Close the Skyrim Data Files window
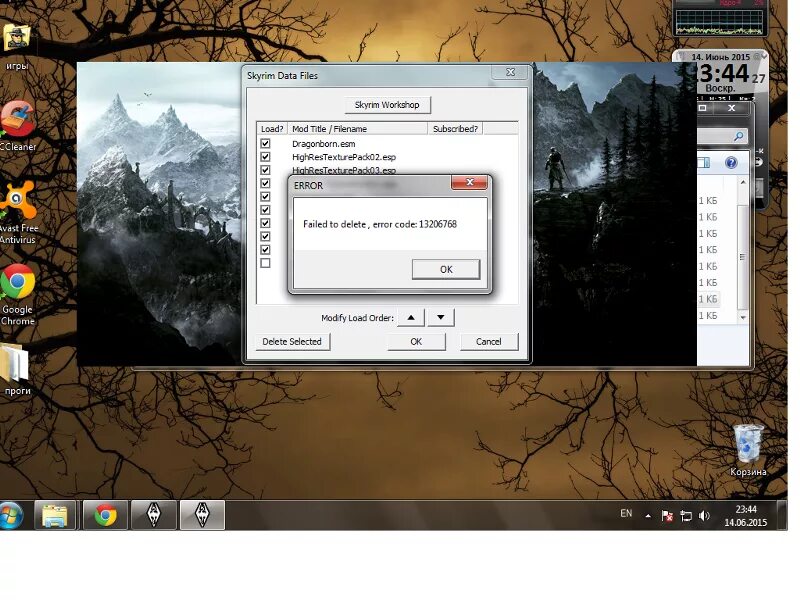Viewport: 800px width, 600px height. pyautogui.click(x=510, y=72)
